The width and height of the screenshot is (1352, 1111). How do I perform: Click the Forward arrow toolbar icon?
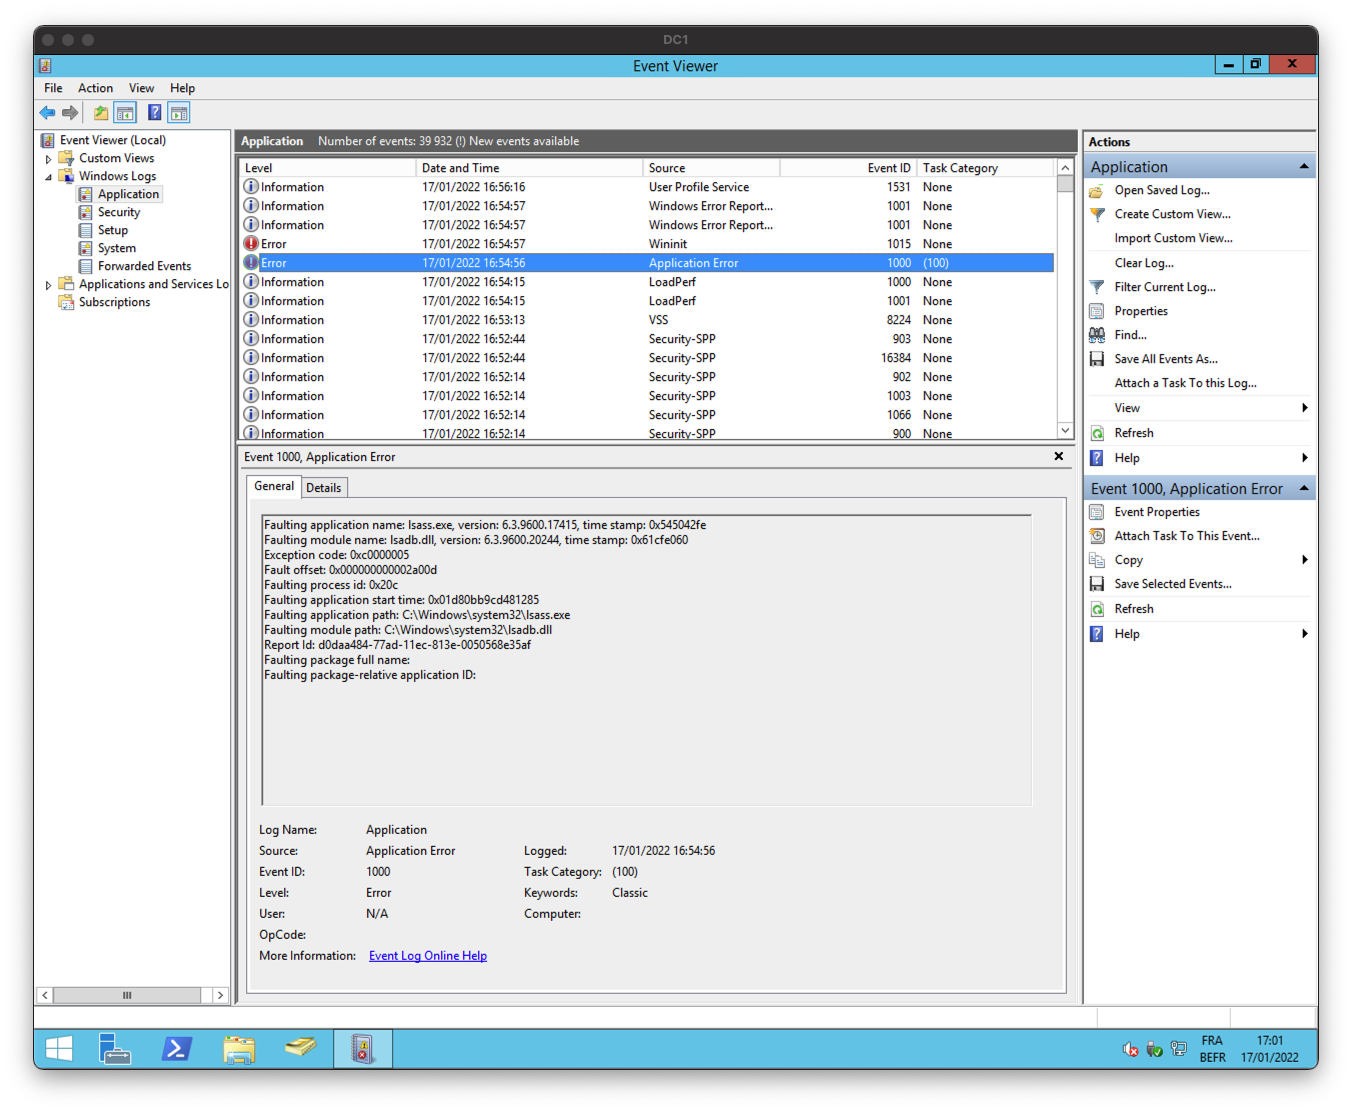(70, 113)
